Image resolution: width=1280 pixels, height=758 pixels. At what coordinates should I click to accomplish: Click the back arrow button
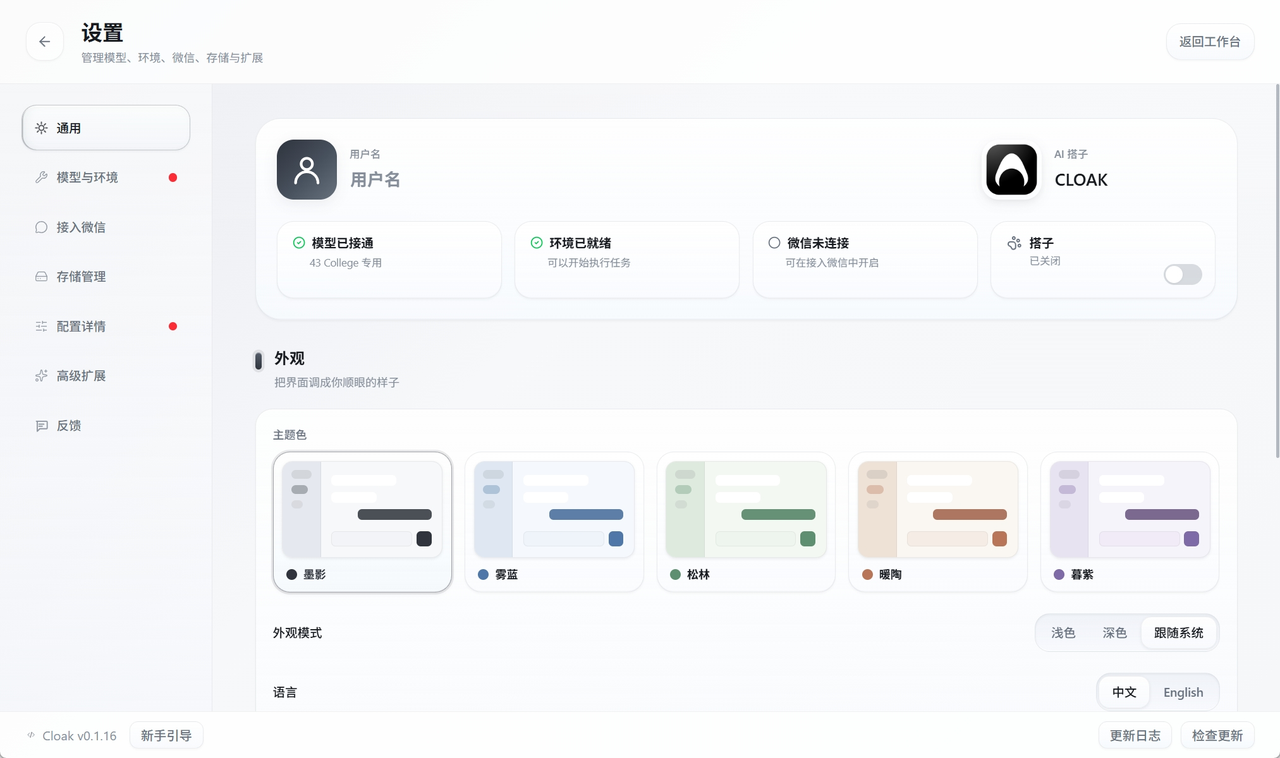(44, 42)
